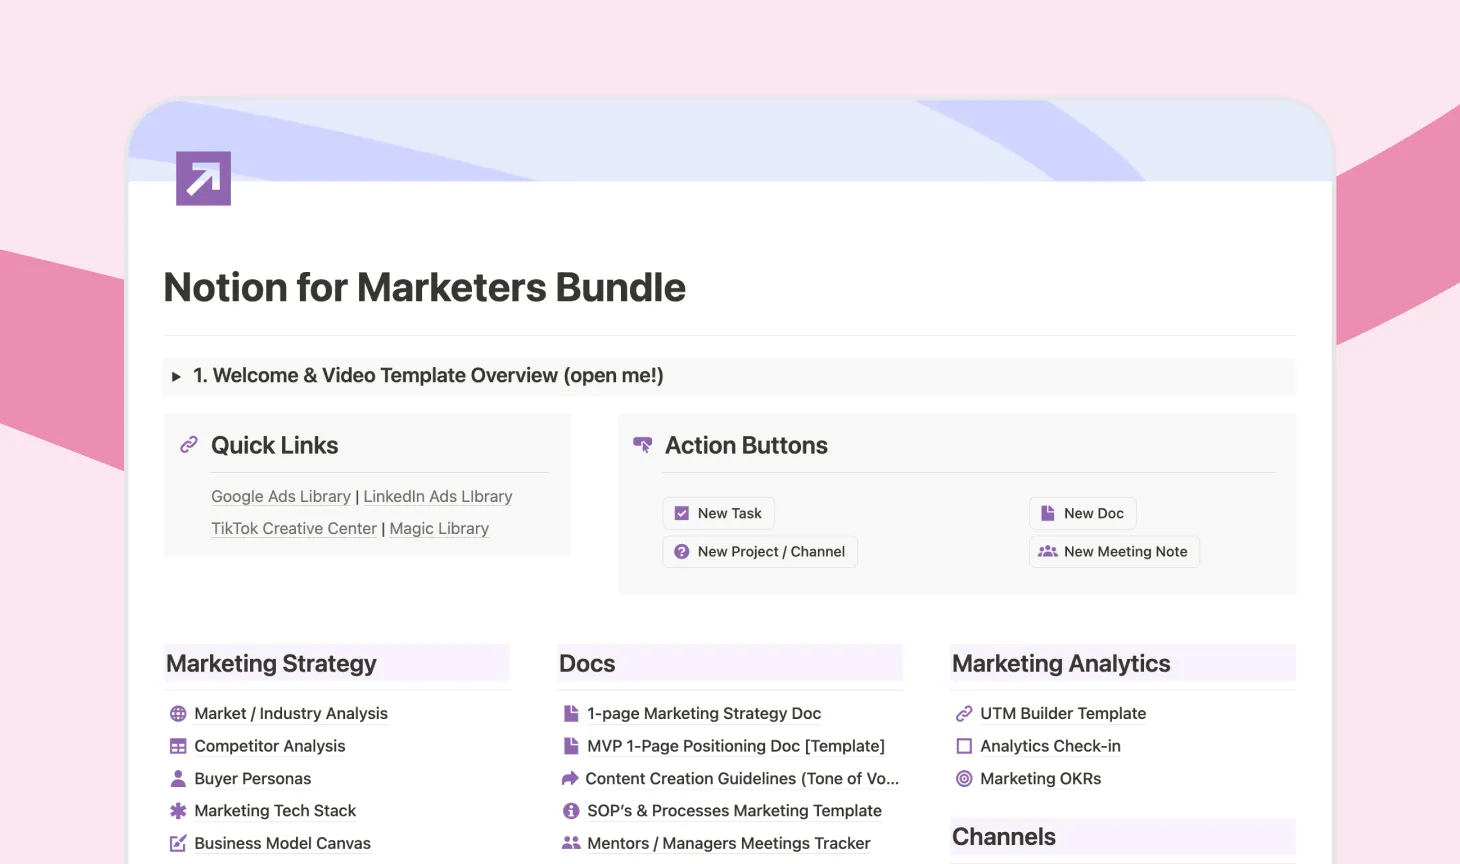Open the TikTok Creative Center link
Screen dimensions: 1460x864
(293, 528)
